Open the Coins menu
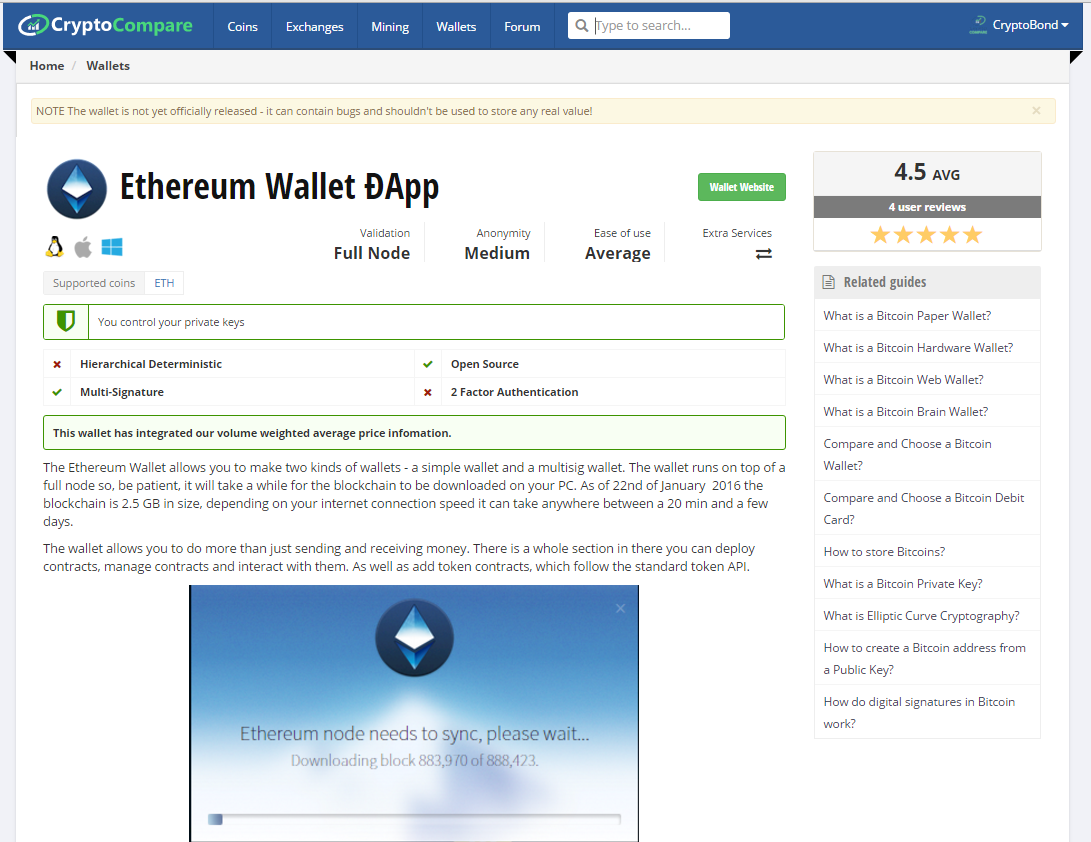The image size is (1091, 842). coord(242,26)
